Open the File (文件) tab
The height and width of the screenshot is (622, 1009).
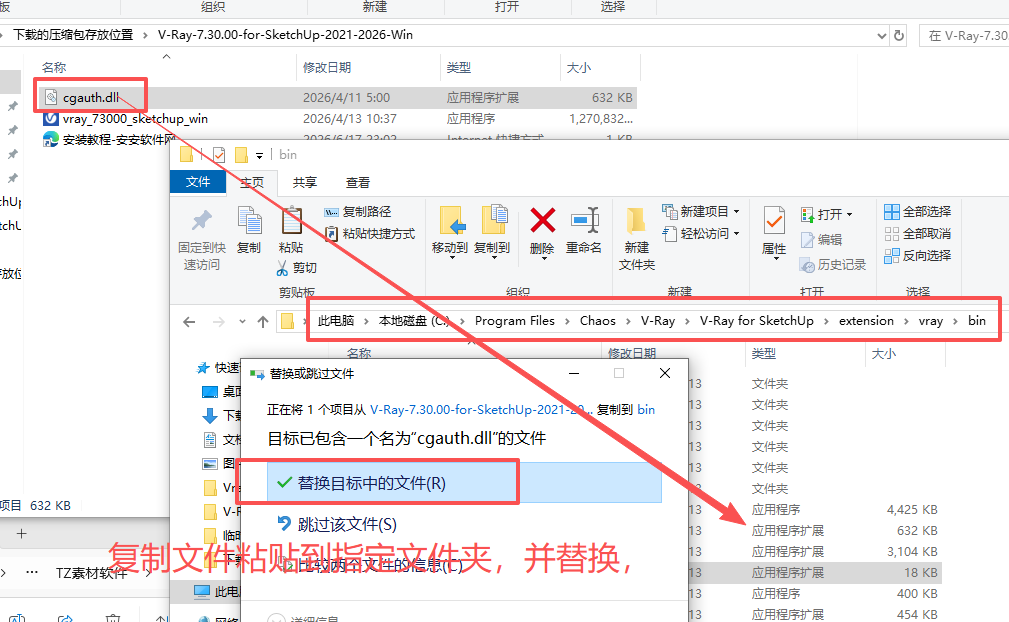[x=198, y=182]
